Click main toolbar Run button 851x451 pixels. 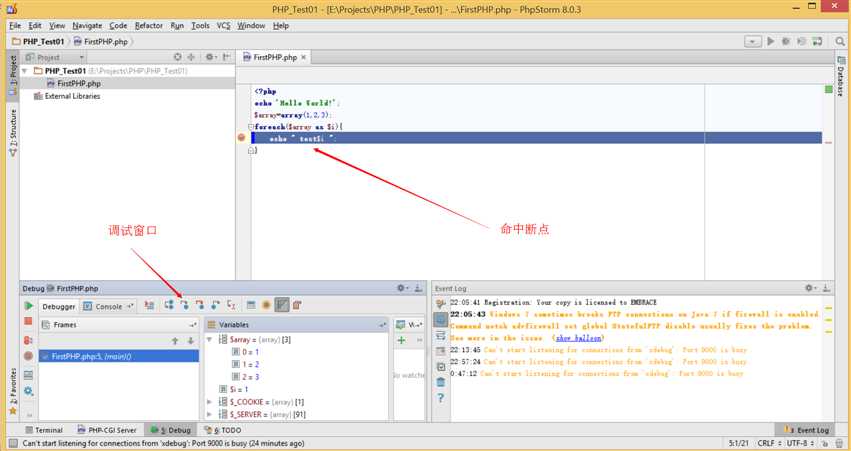point(770,41)
